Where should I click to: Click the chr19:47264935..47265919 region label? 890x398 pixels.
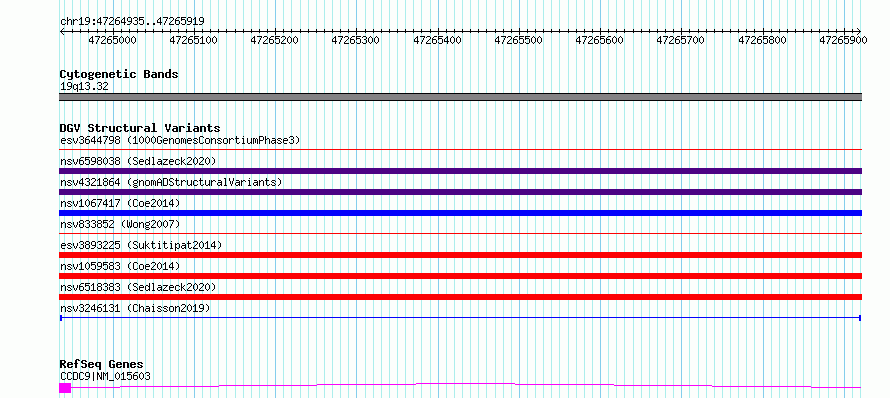tap(132, 21)
